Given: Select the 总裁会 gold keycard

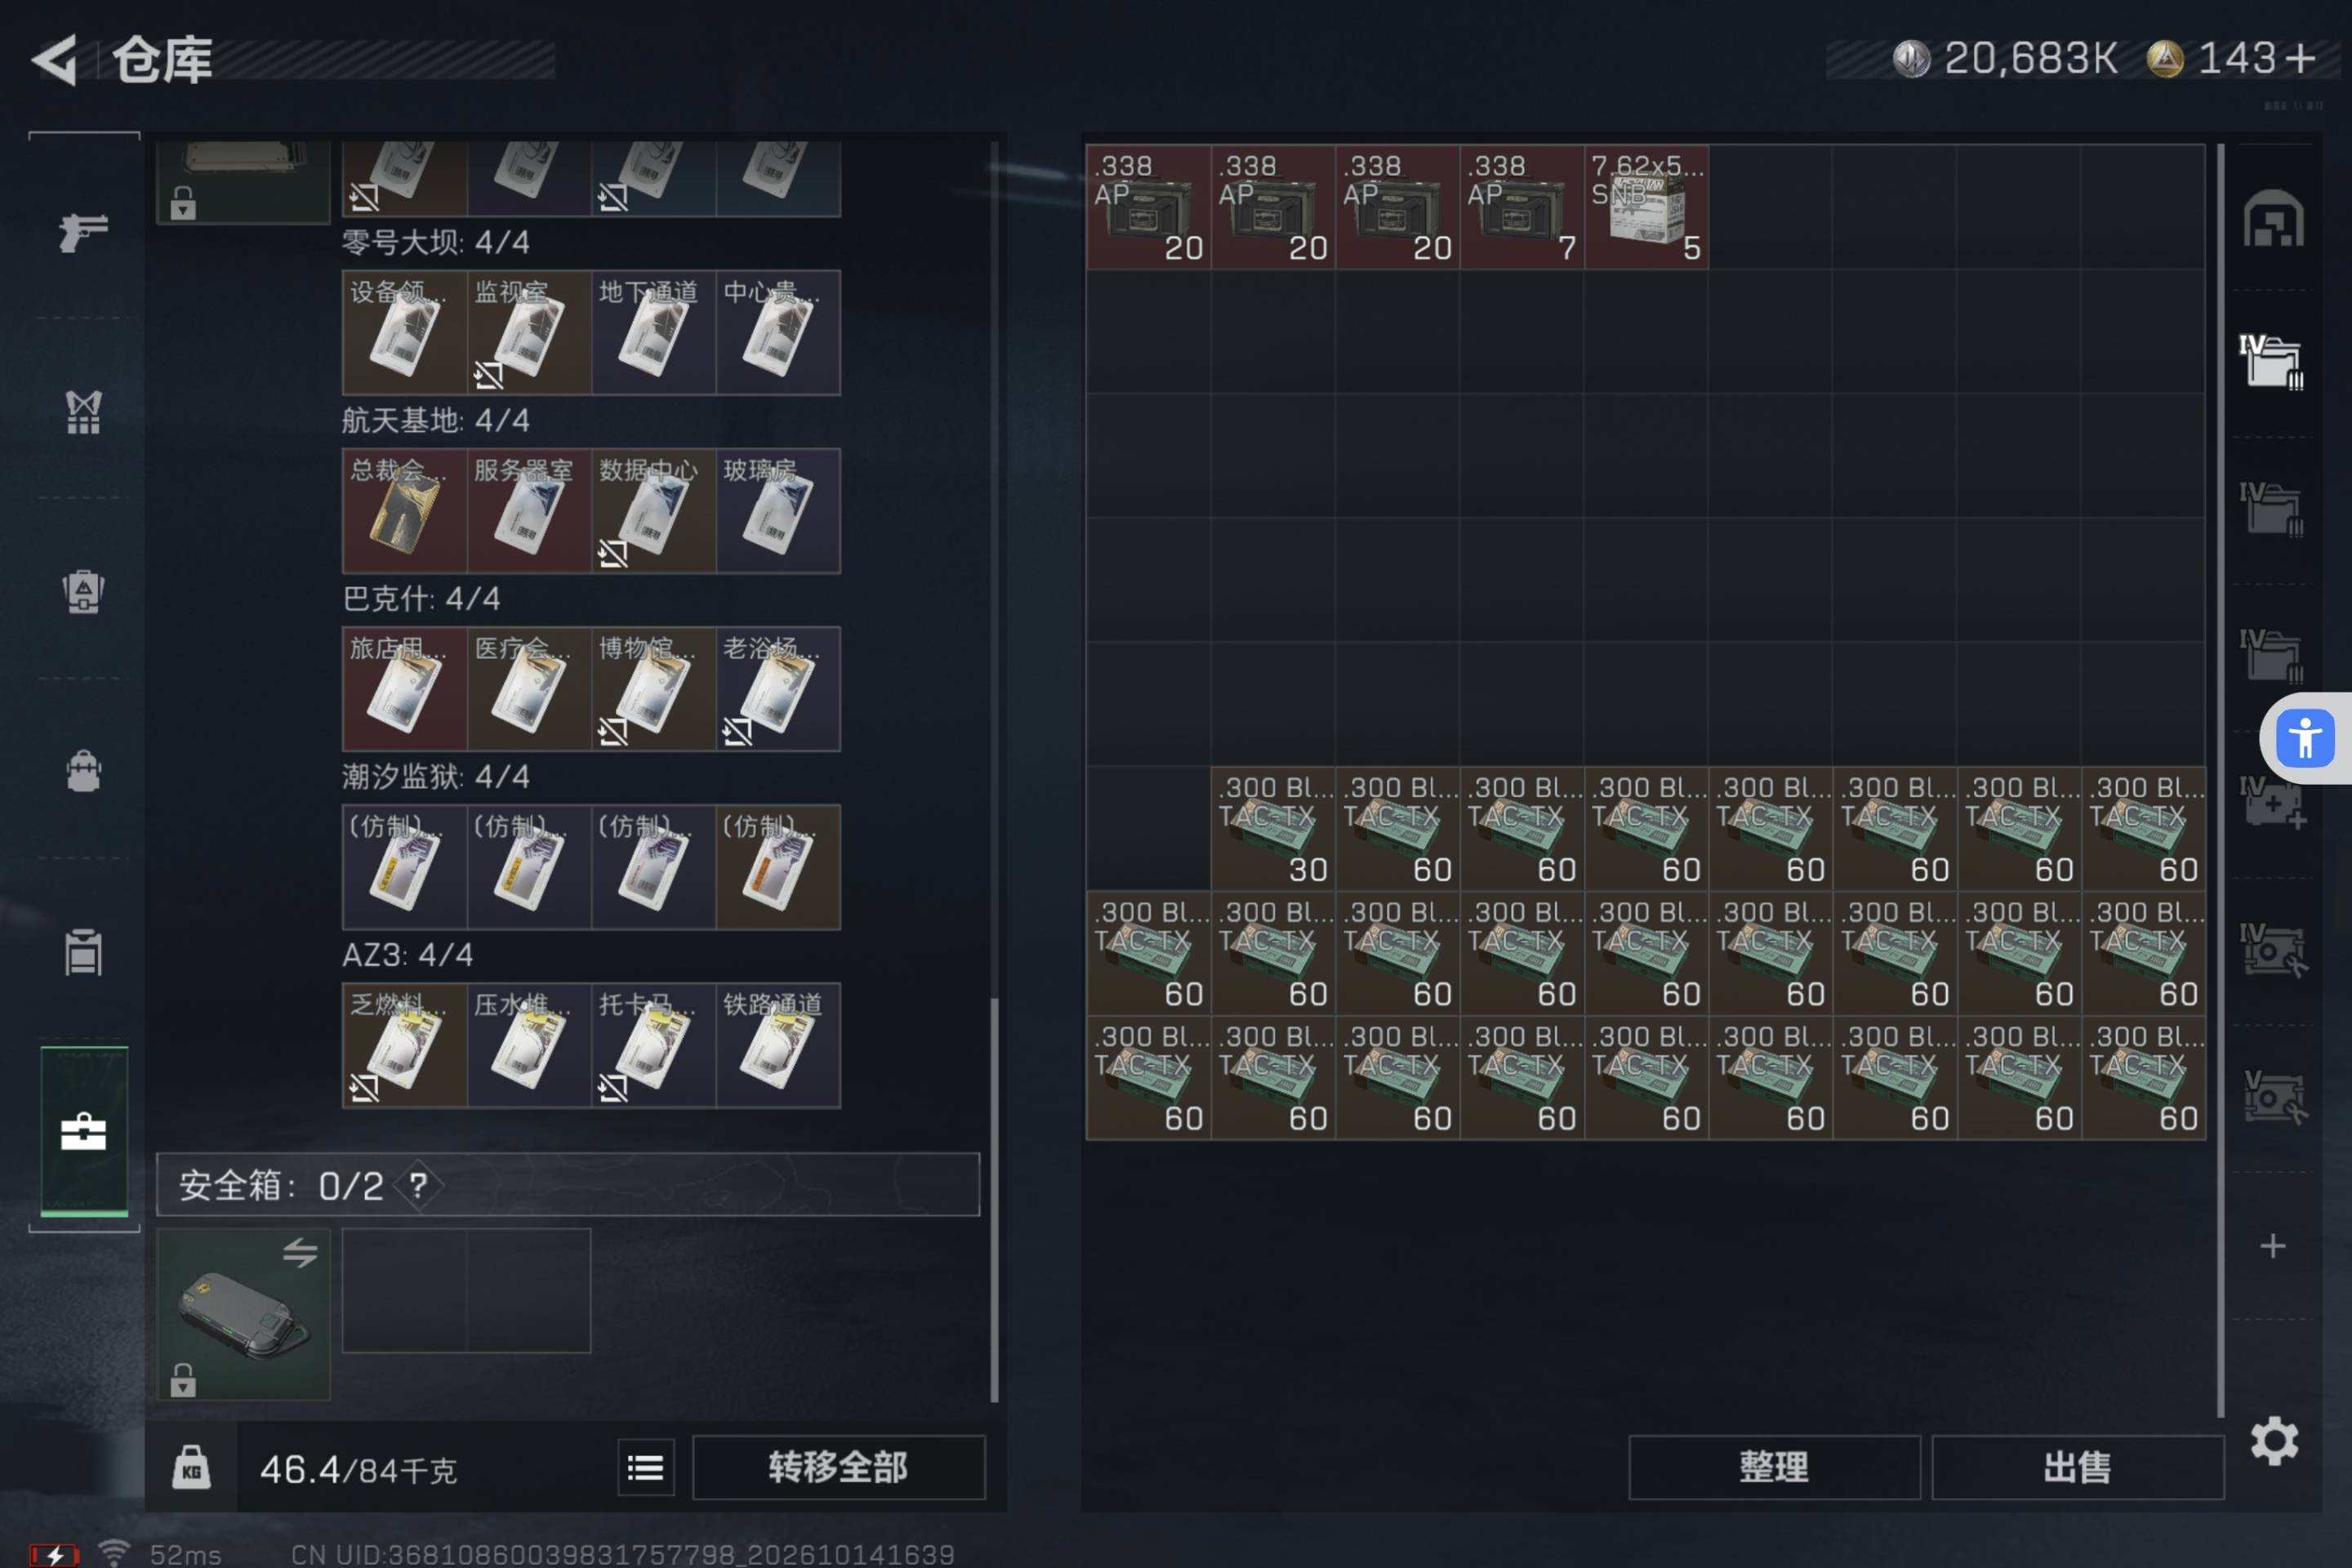Looking at the screenshot, I should 404,511.
